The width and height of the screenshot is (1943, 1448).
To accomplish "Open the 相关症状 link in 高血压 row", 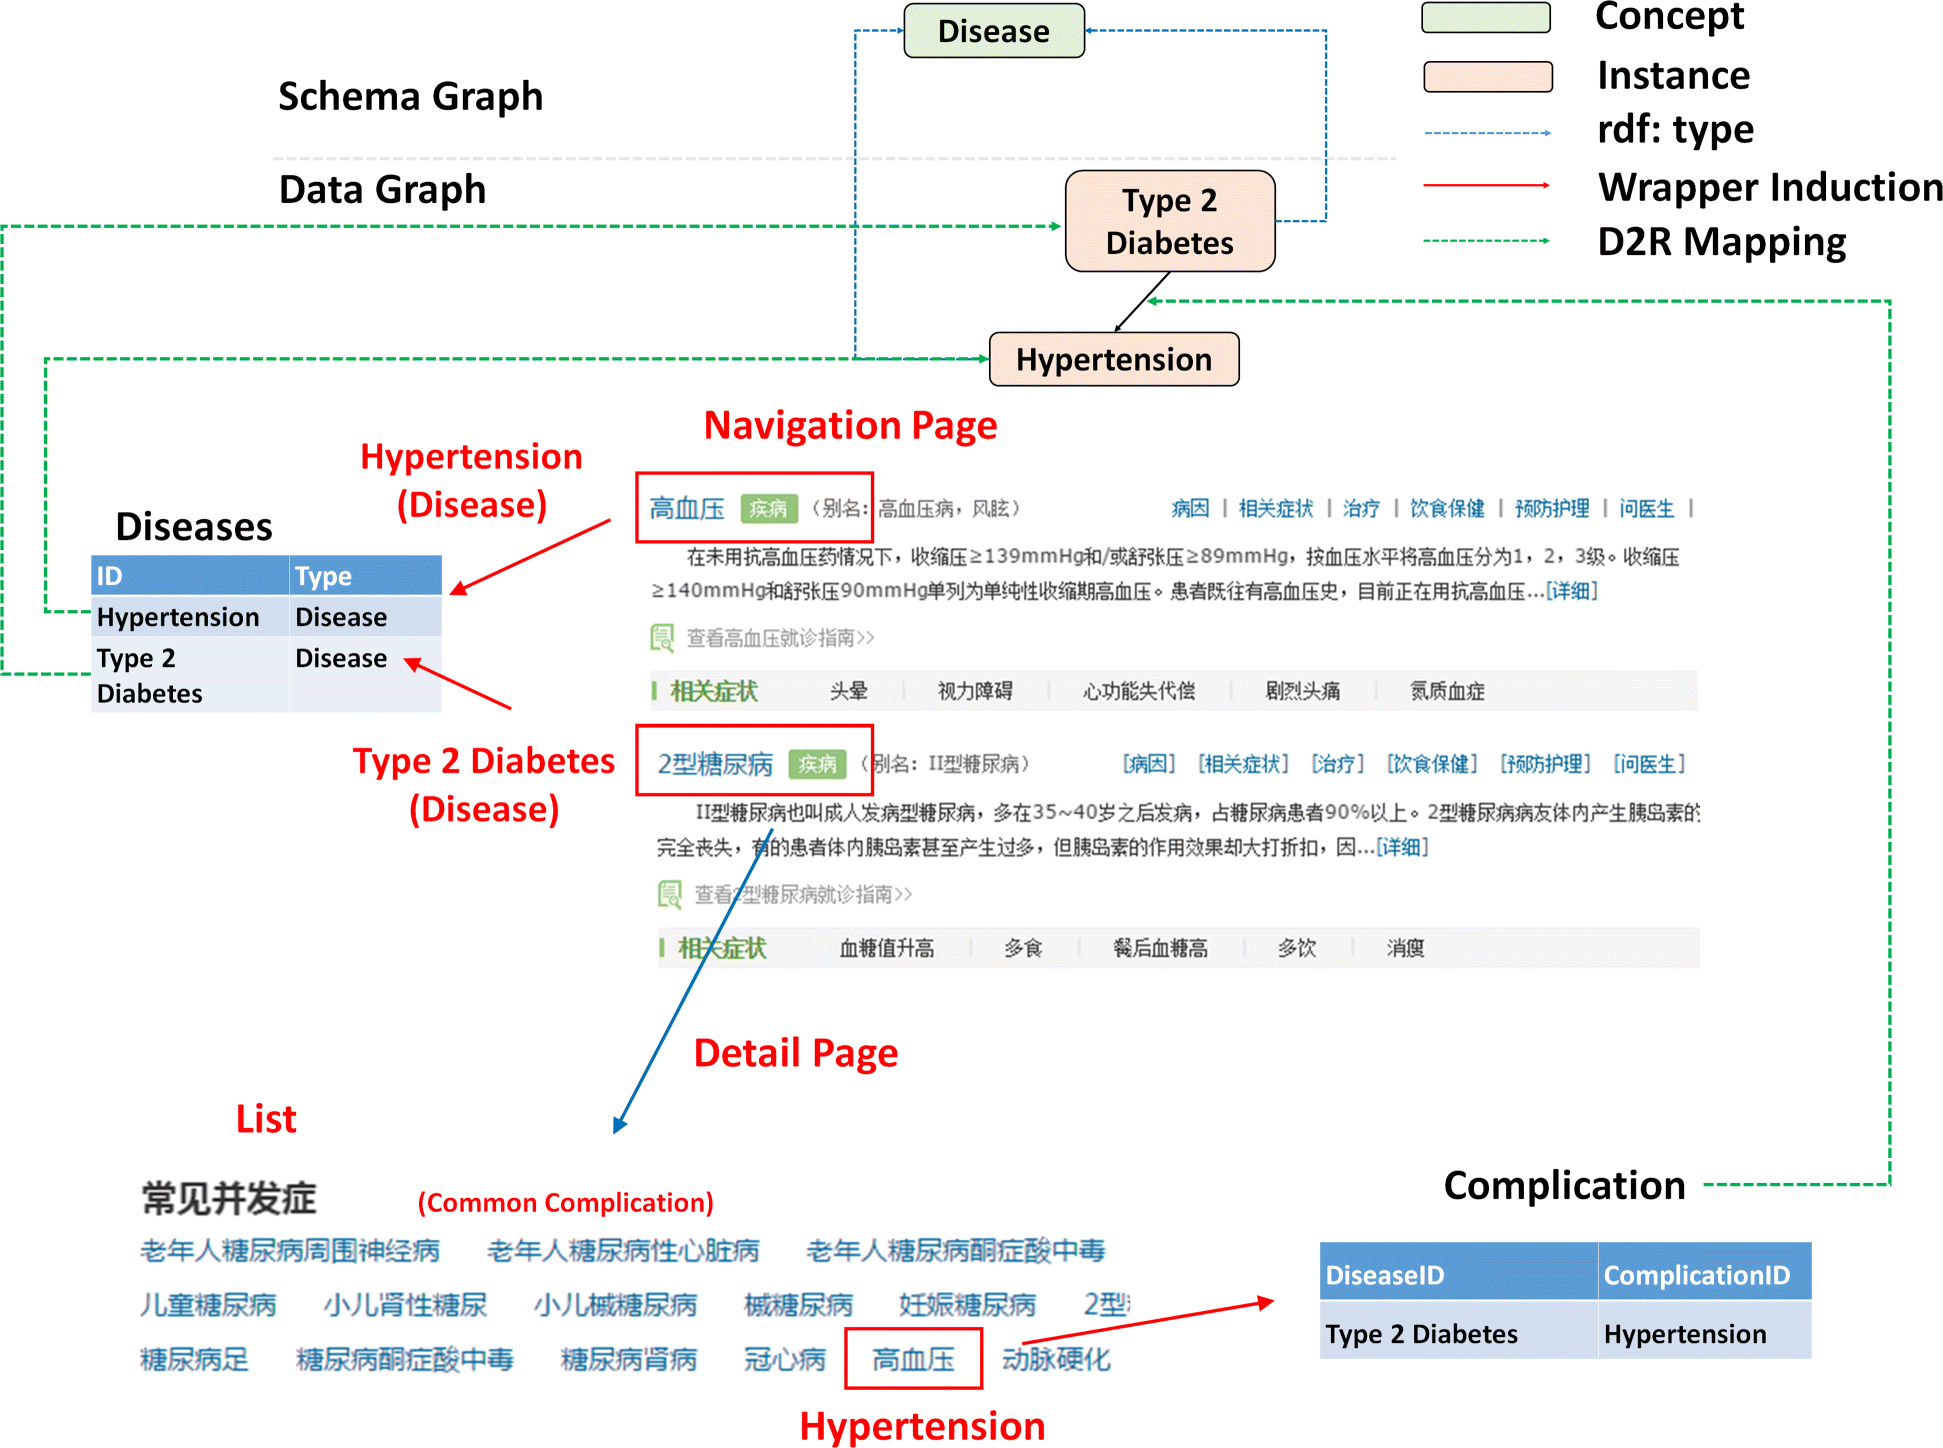I will point(1275,508).
